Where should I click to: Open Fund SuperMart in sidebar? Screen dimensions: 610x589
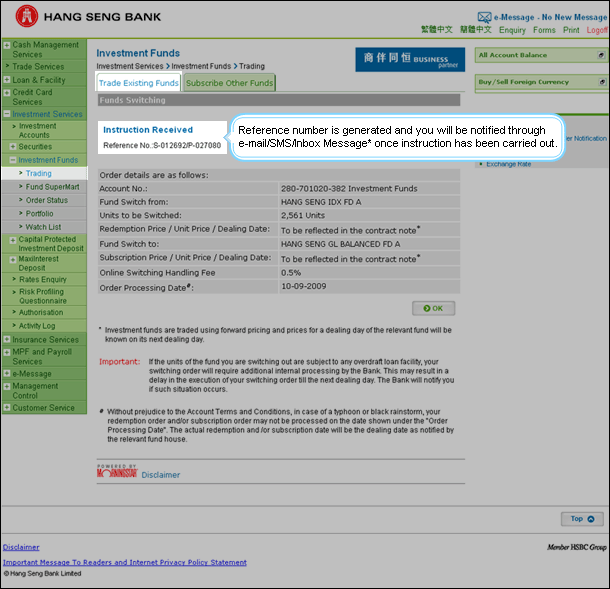[53, 187]
